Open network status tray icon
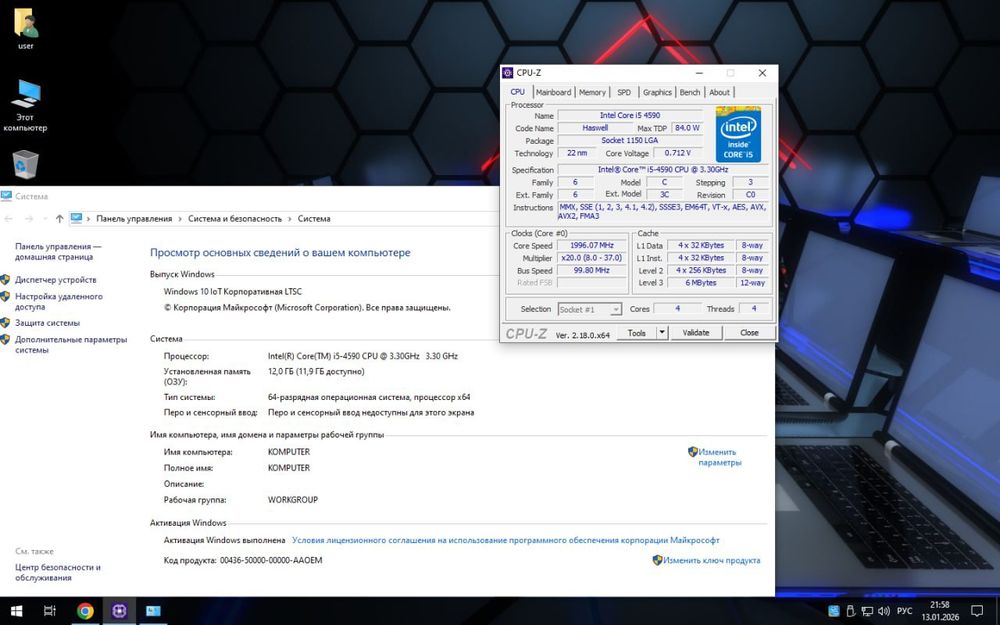This screenshot has height=625, width=1000. click(867, 611)
